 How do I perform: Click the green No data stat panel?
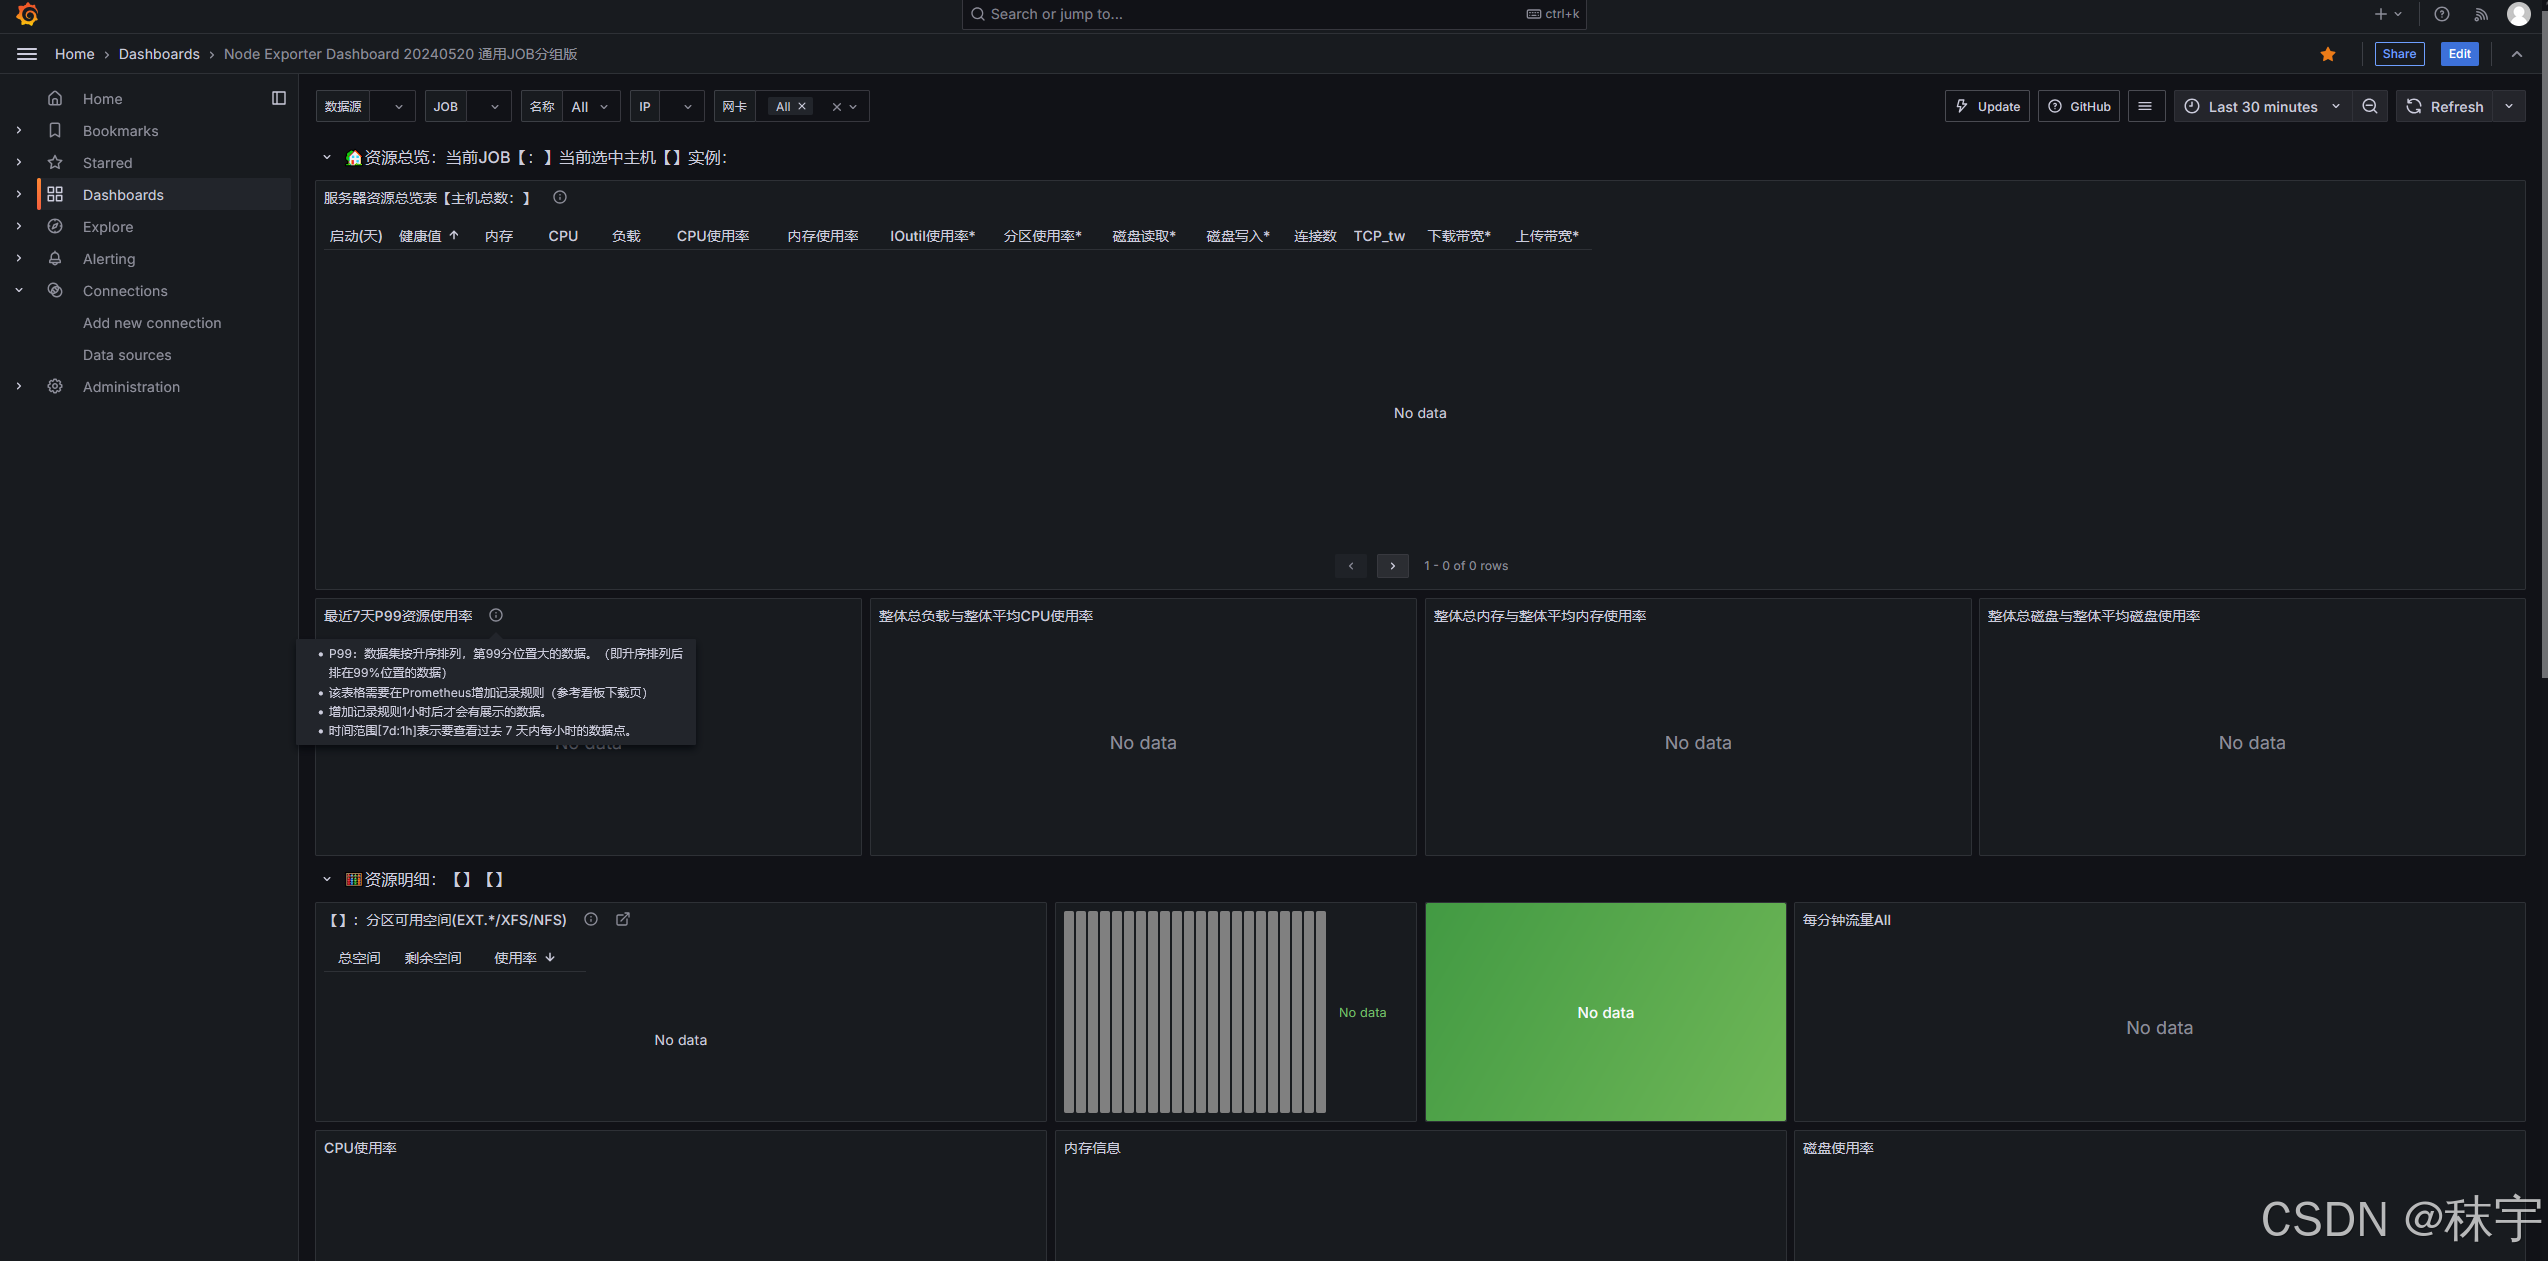(1605, 1012)
